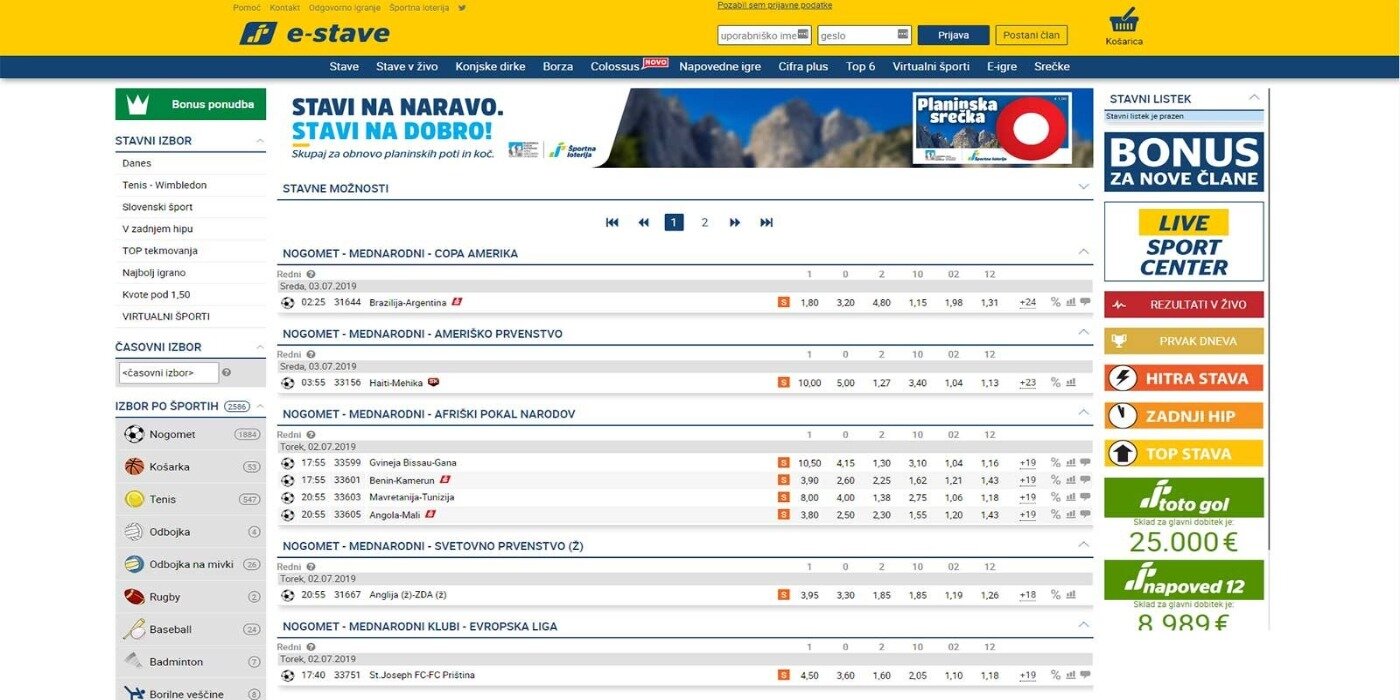Open the Borza menu item
The width and height of the screenshot is (1400, 700).
coord(558,67)
